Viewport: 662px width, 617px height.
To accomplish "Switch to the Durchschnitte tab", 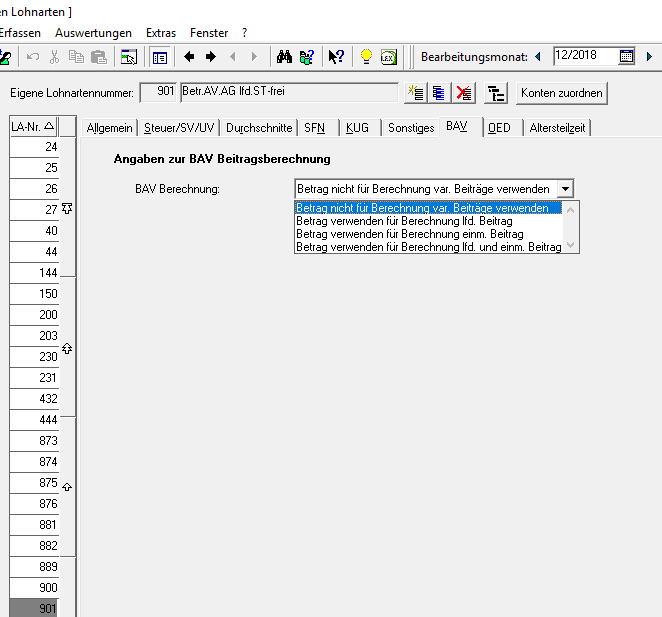I will 259,128.
